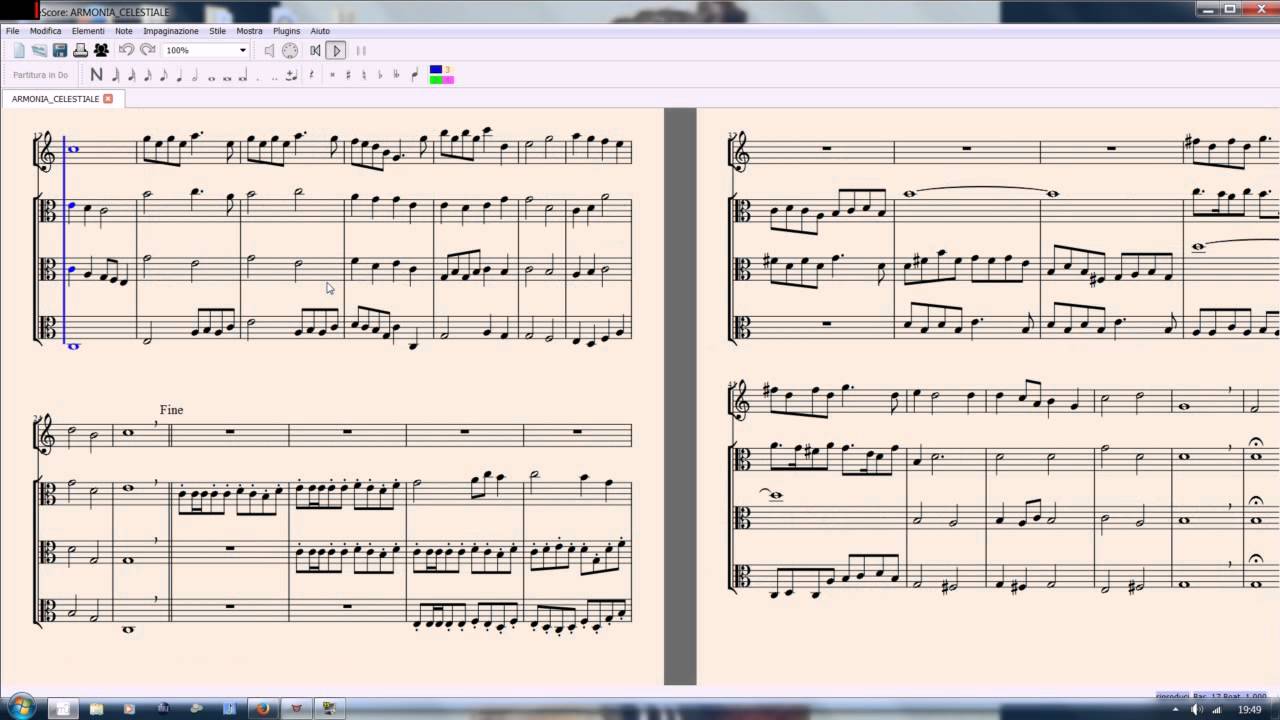Open the Mostra menu

click(250, 31)
